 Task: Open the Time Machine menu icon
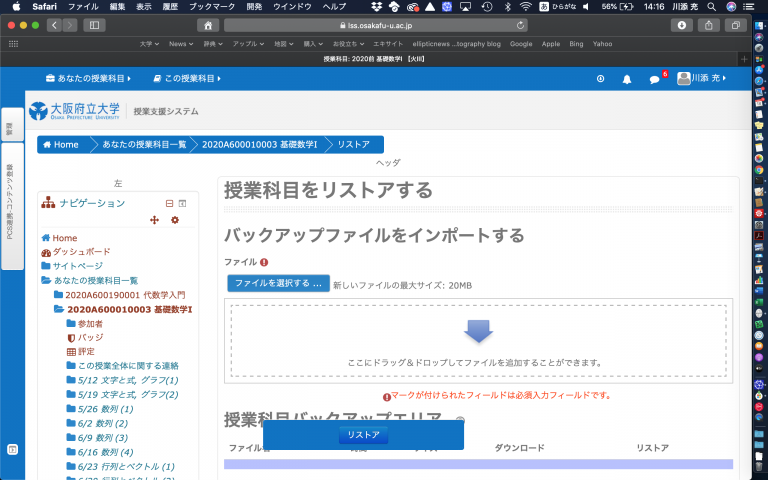(x=487, y=7)
